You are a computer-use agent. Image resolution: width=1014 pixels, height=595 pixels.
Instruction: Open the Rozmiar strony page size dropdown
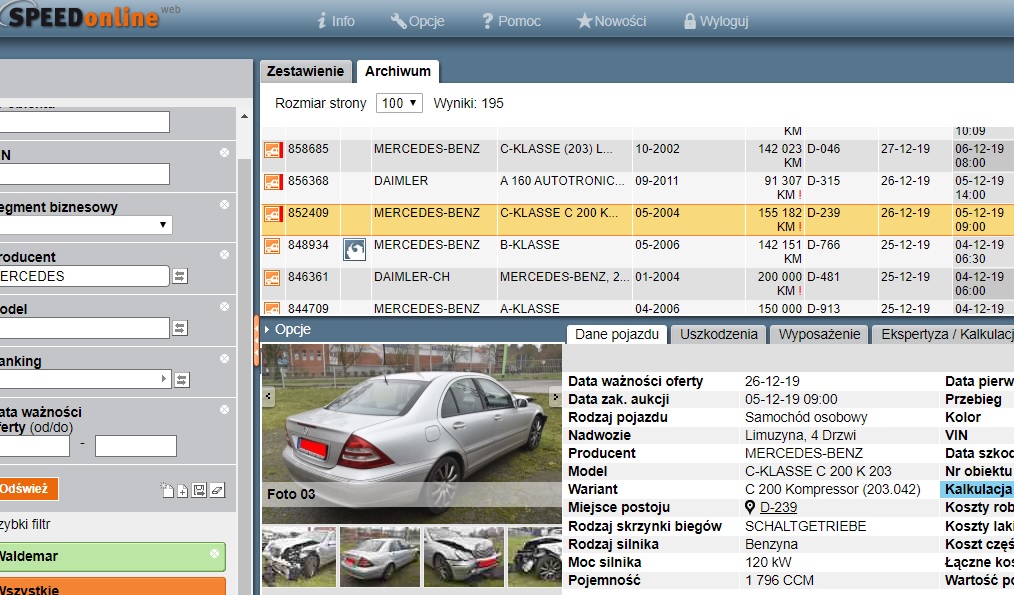[x=399, y=103]
